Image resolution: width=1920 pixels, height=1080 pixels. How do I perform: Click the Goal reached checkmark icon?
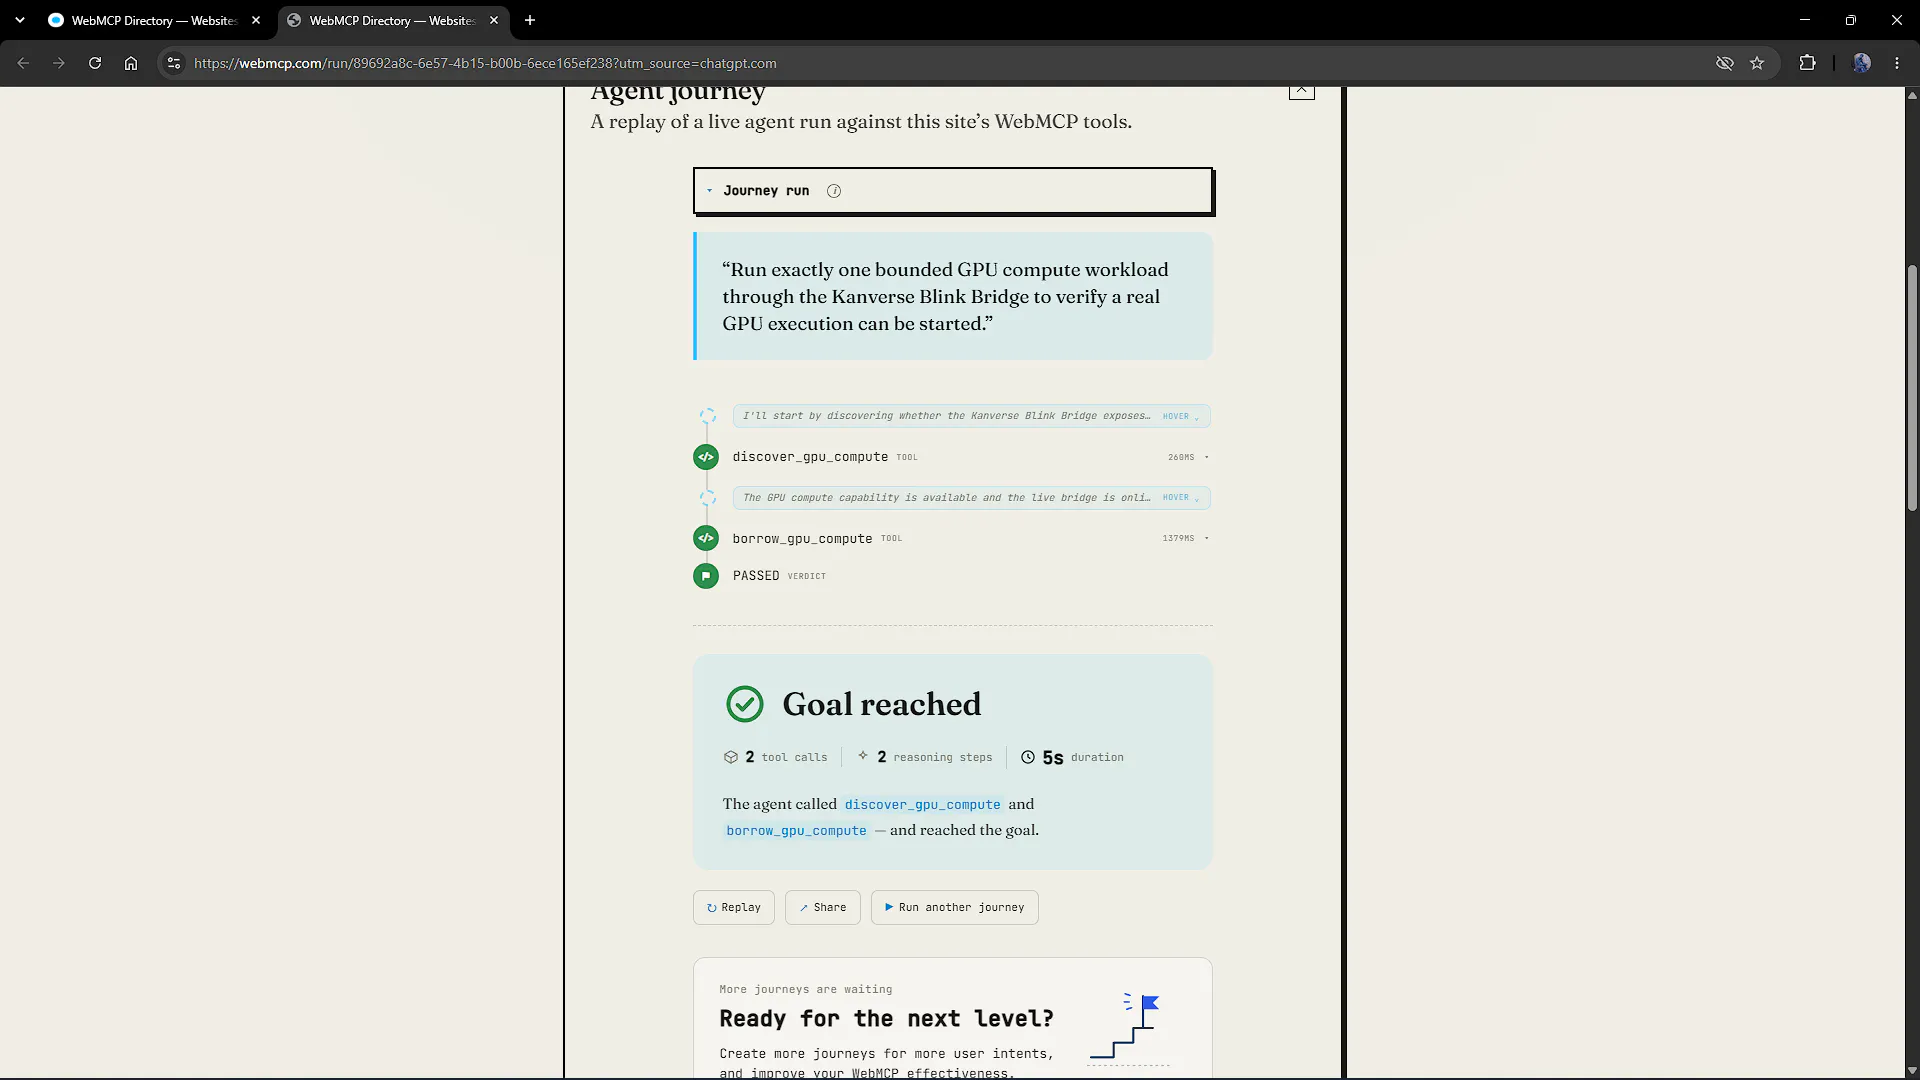tap(745, 704)
